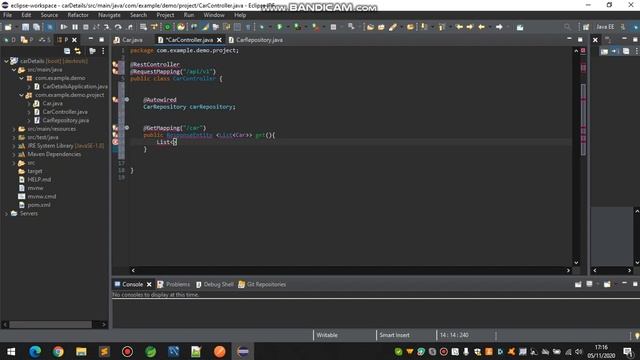Click the Open Perspective icon
Viewport: 640px width, 360px height.
[x=586, y=27]
